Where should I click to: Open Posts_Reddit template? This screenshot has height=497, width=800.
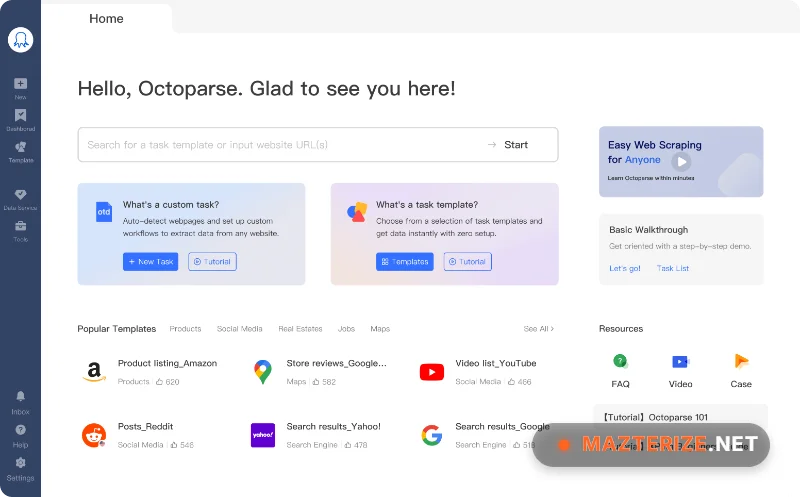pyautogui.click(x=145, y=426)
